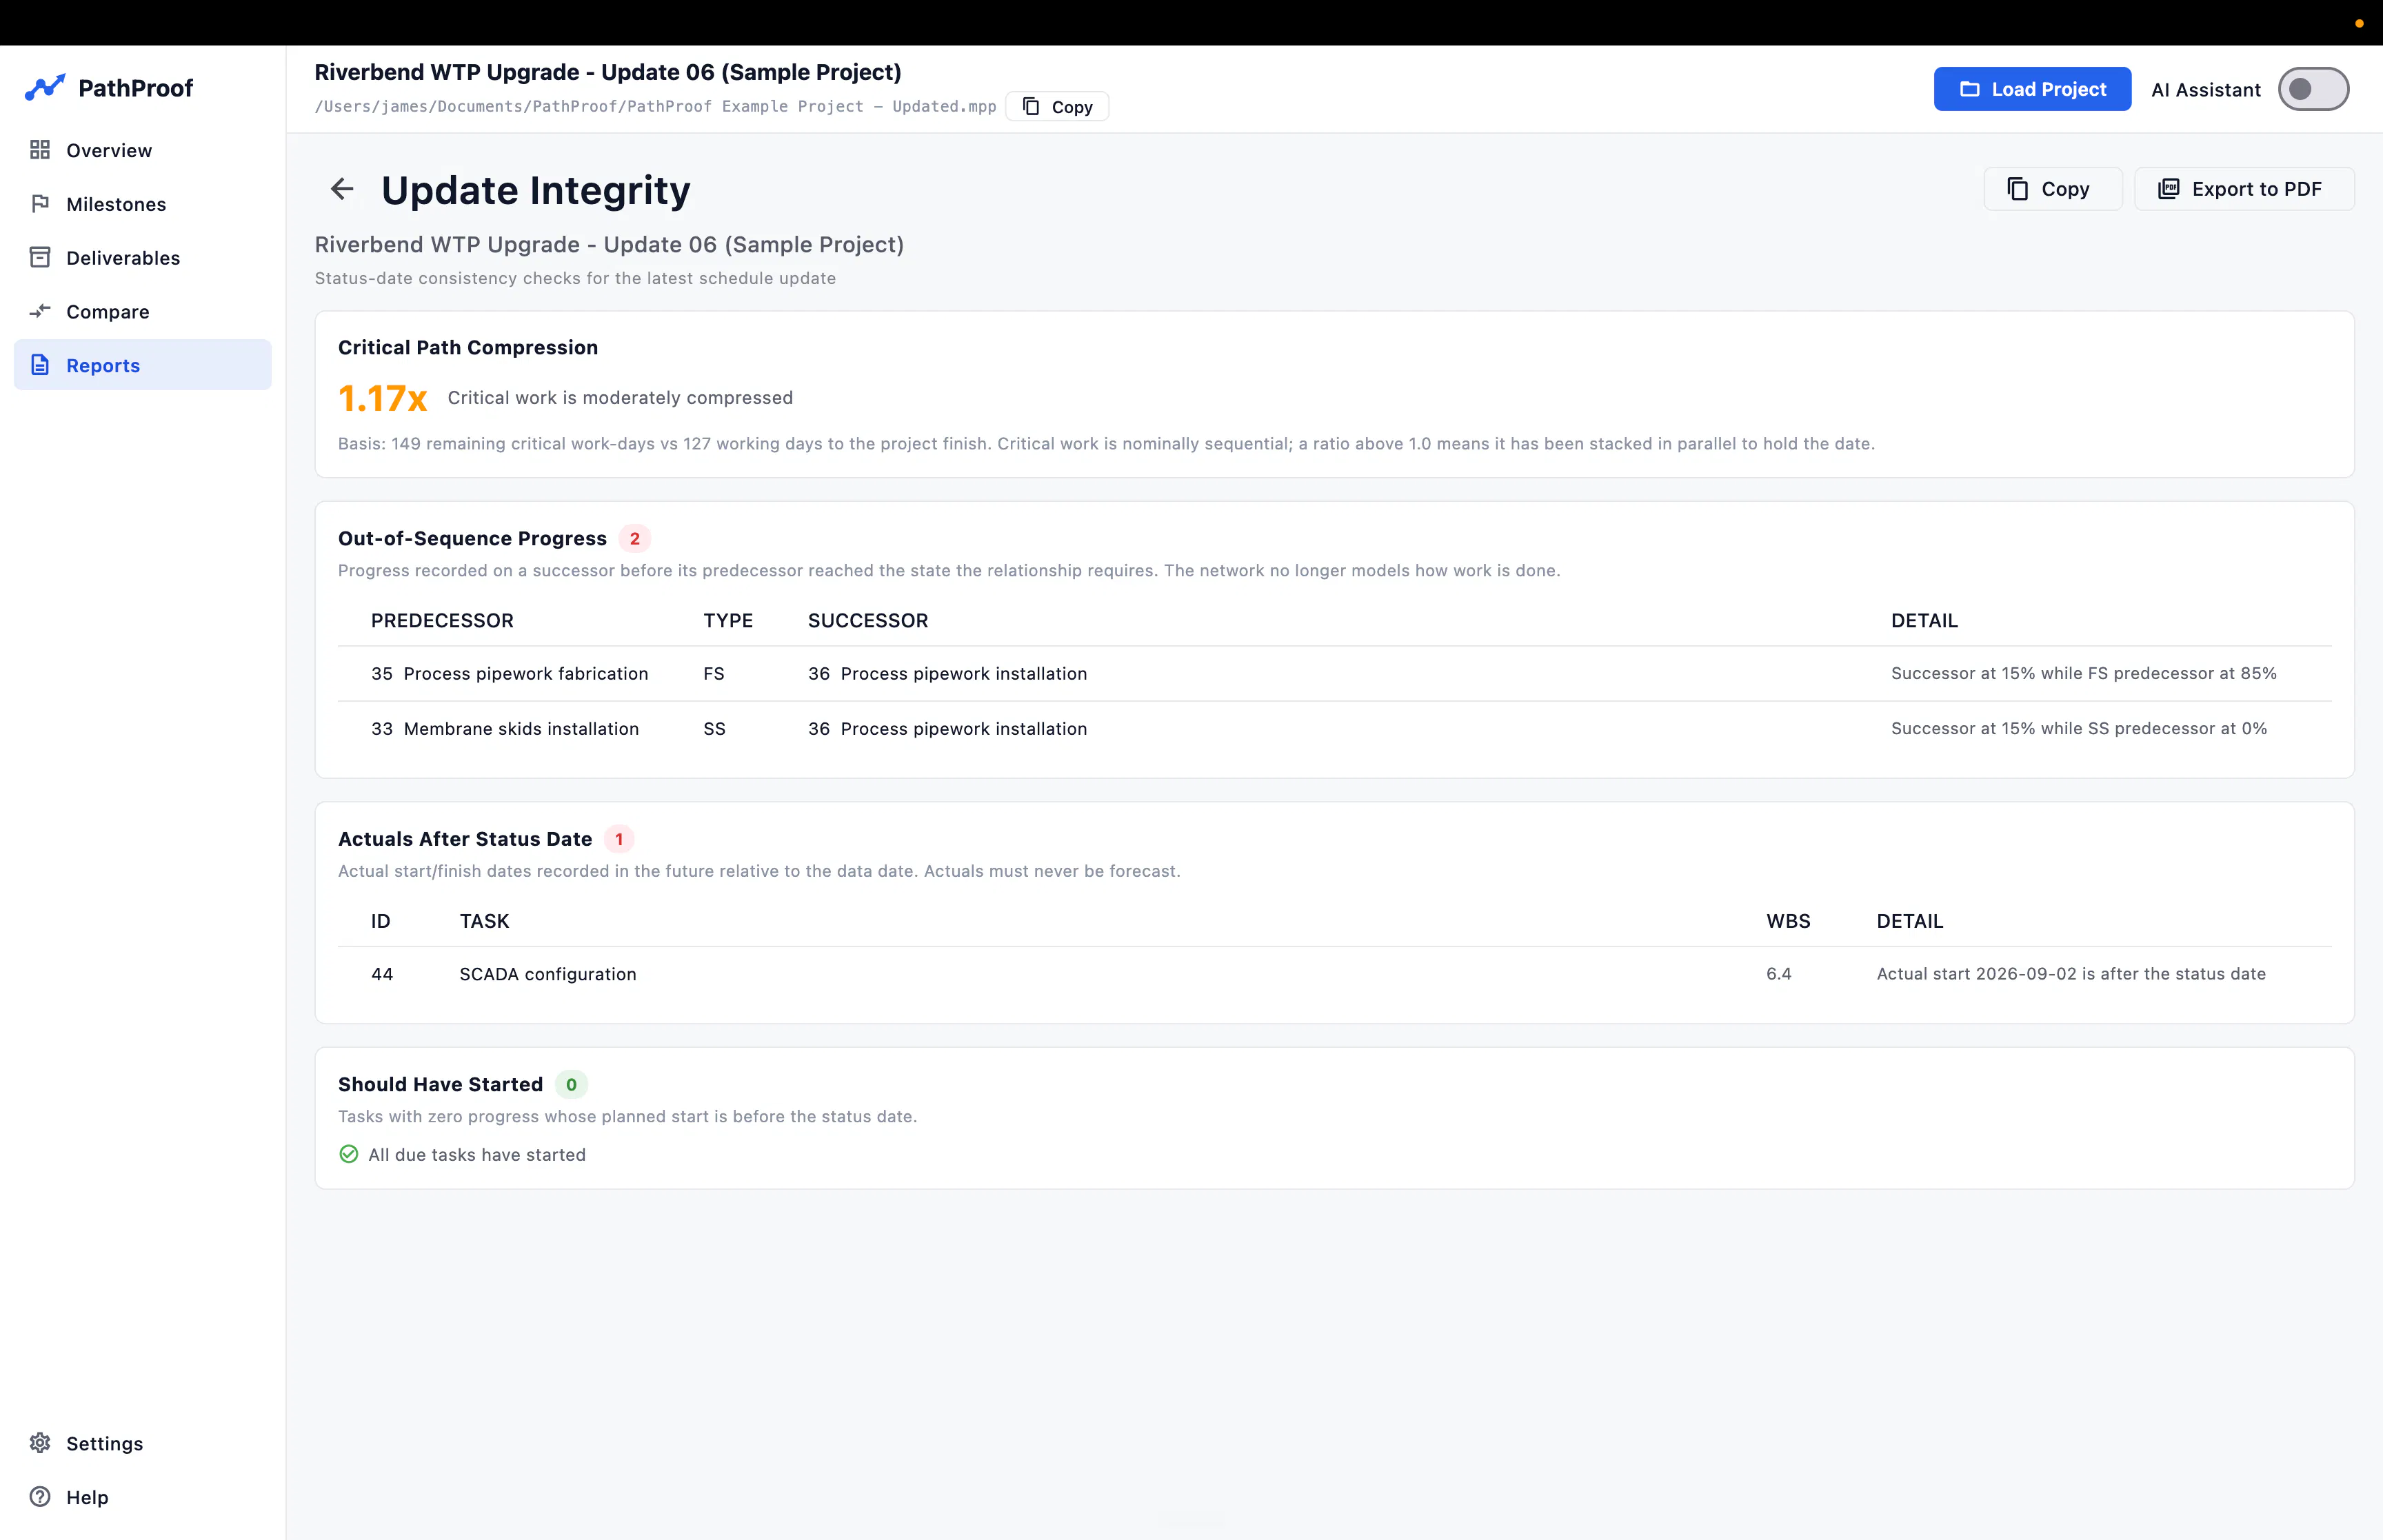Click the green 0 badge for Should Have Started
Screen dimensions: 2383x1540
point(571,1084)
